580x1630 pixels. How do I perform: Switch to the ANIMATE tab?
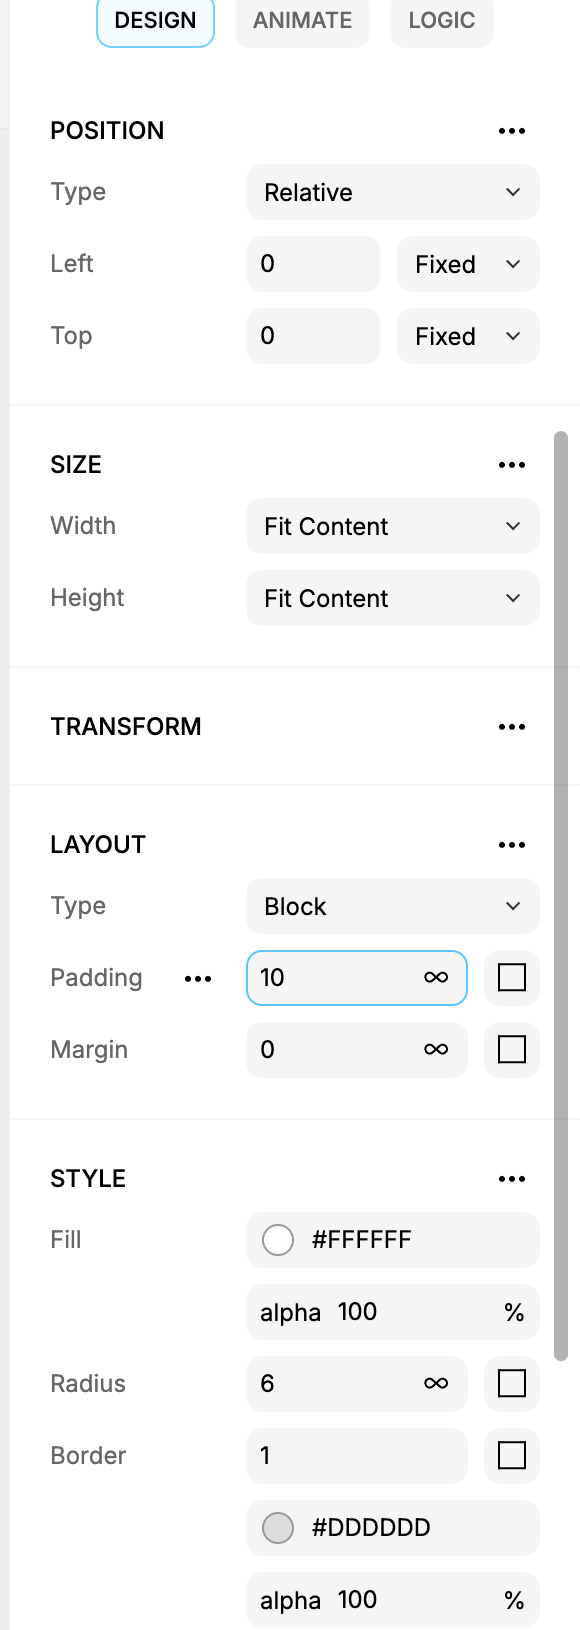click(x=302, y=21)
